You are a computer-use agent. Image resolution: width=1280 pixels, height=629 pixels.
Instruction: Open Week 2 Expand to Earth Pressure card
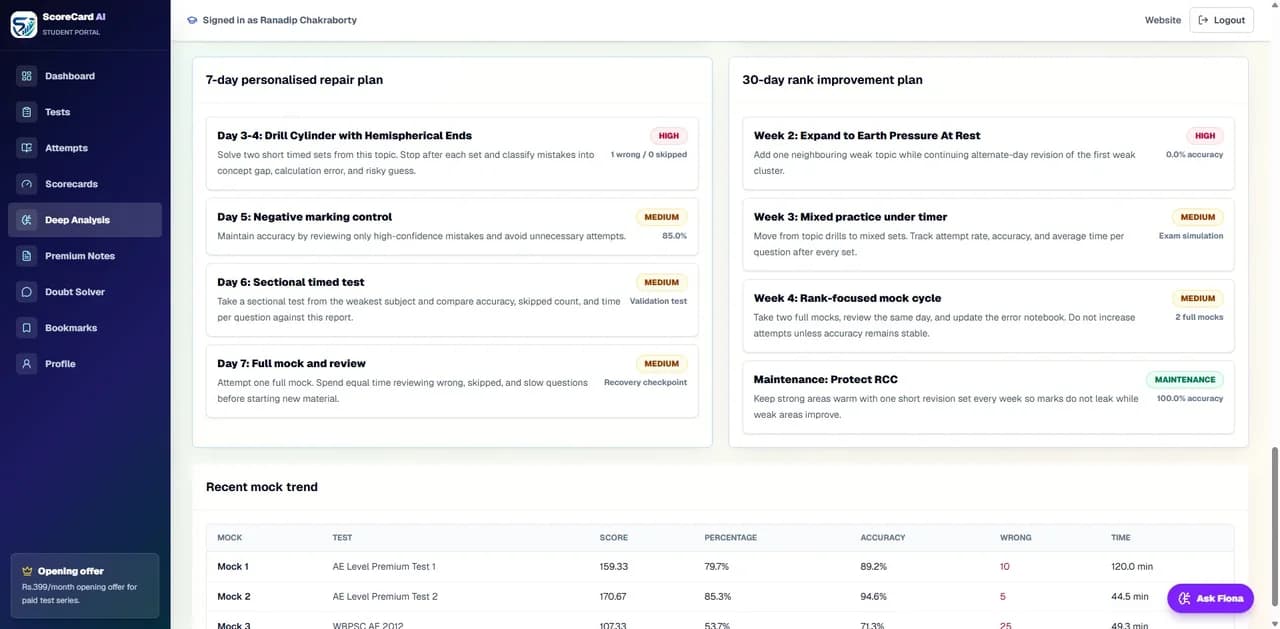point(988,153)
